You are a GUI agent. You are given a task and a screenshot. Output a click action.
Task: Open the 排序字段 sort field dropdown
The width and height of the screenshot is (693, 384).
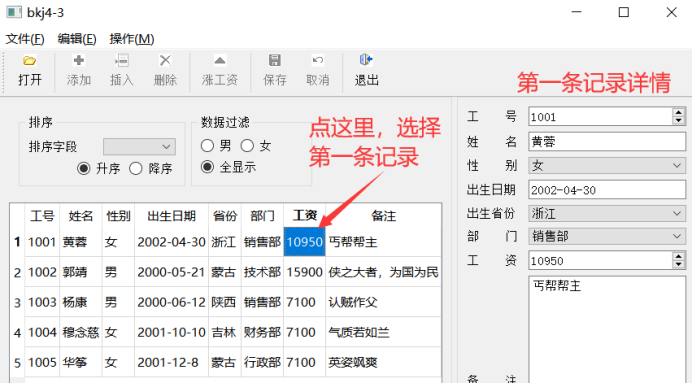click(139, 147)
